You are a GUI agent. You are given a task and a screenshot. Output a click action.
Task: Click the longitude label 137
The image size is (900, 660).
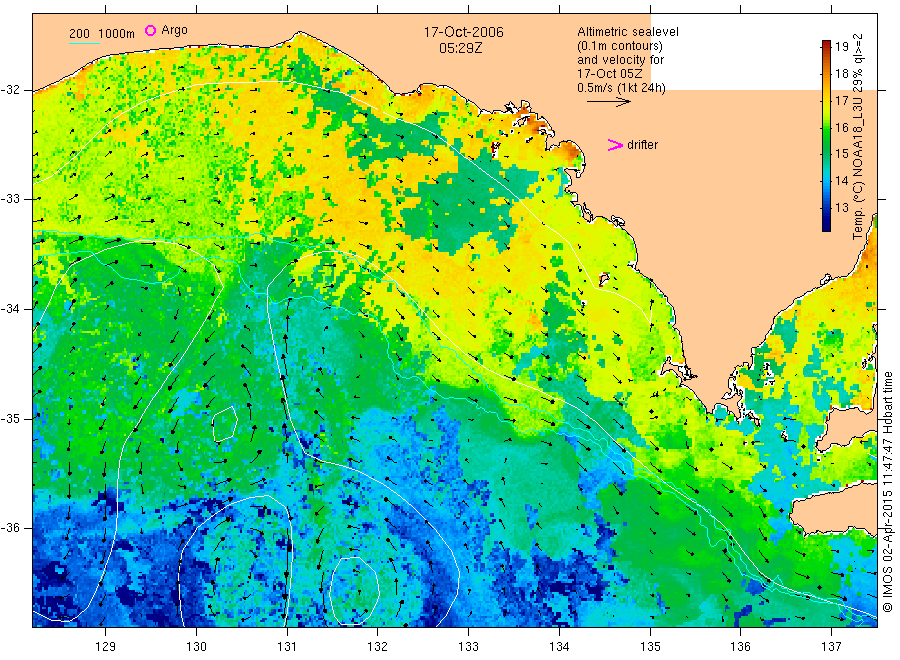831,647
